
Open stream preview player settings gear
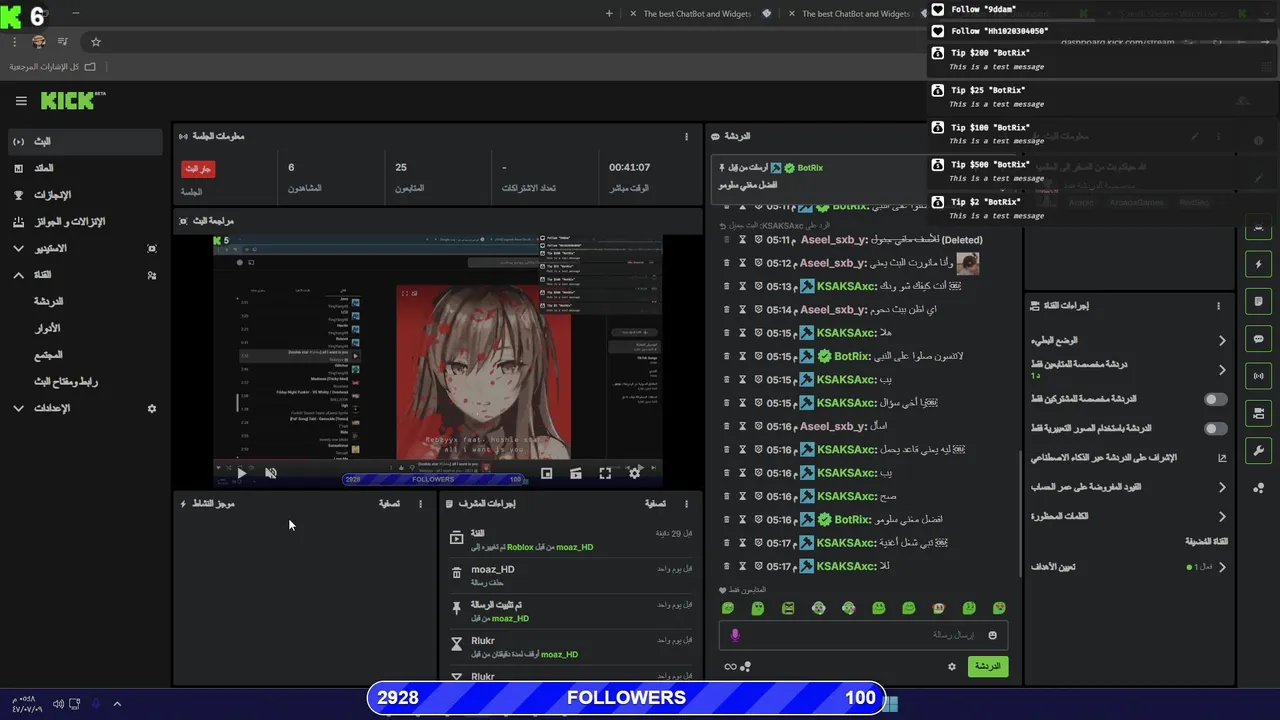coord(634,474)
